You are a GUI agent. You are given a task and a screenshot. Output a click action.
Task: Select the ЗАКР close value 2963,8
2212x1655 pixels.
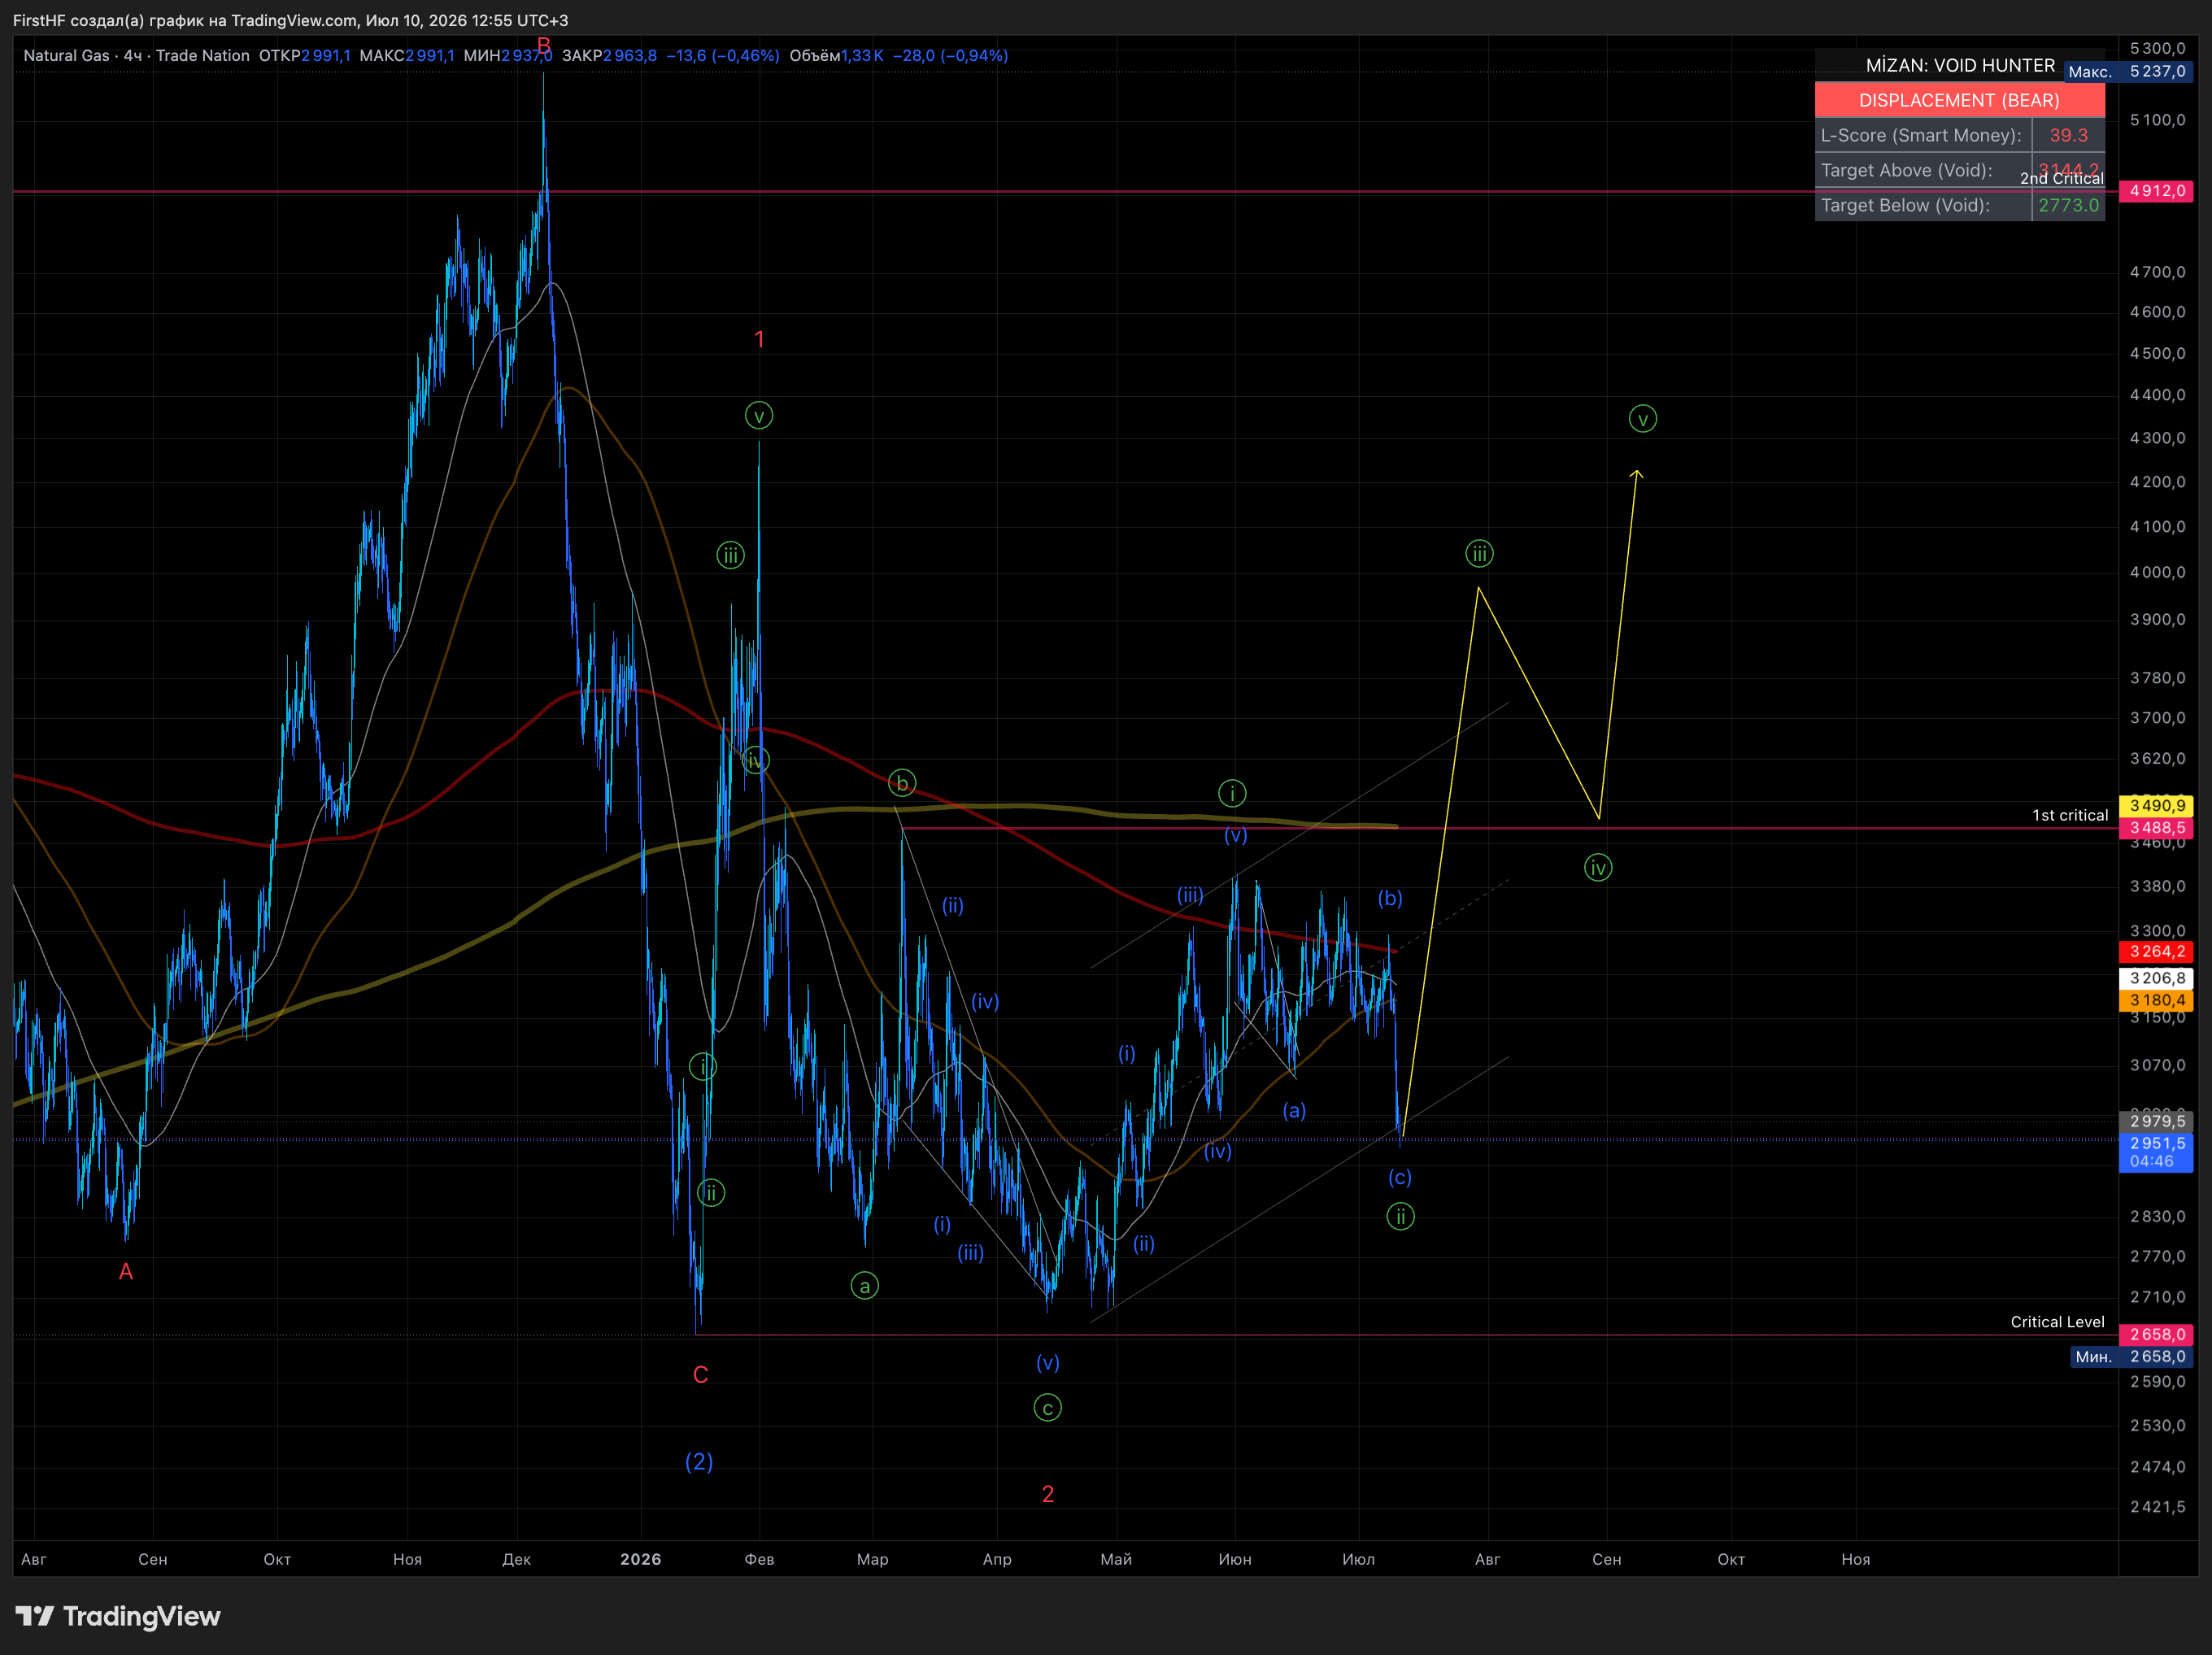coord(629,56)
